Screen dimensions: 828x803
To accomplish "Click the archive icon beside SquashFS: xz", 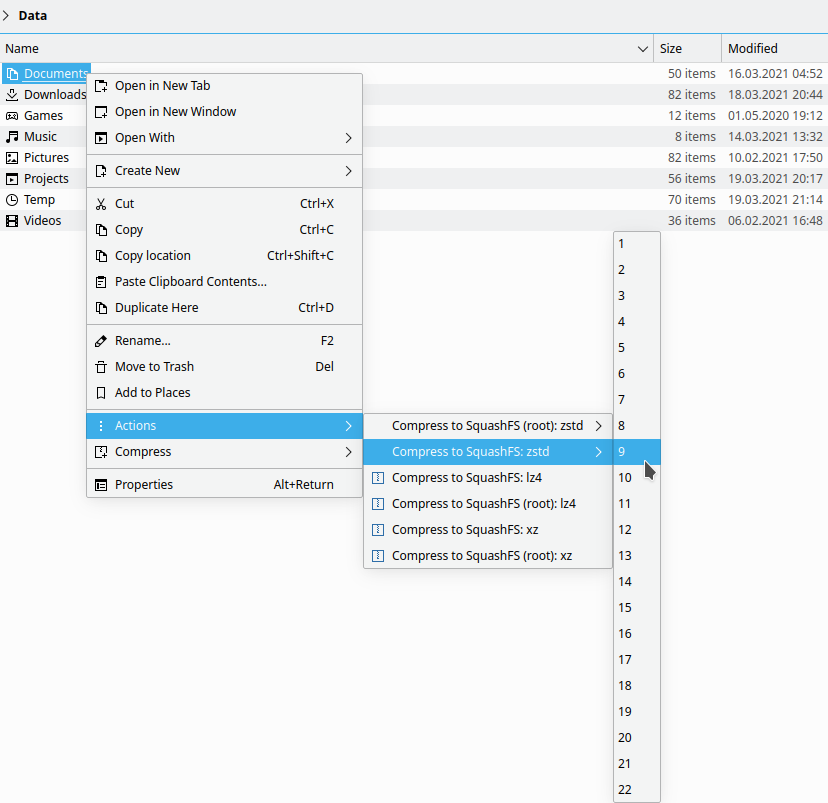I will click(x=378, y=530).
